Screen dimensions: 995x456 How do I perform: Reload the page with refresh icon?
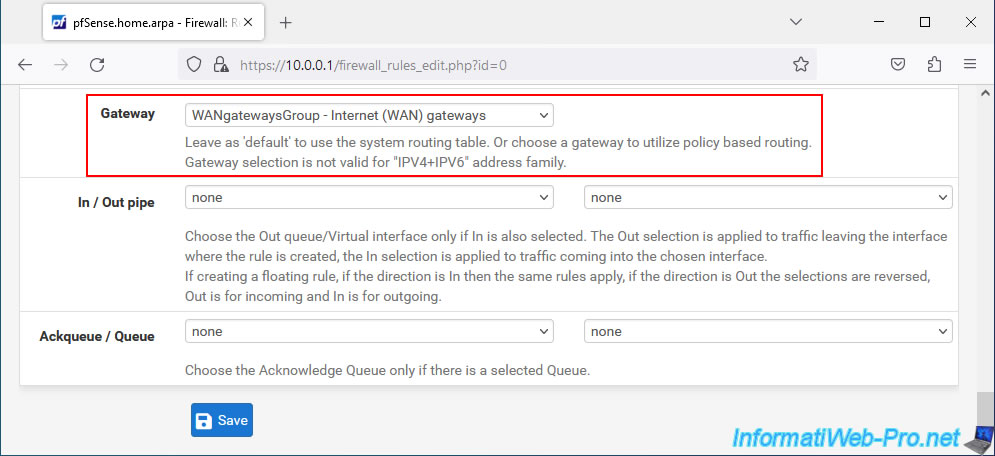click(x=97, y=65)
